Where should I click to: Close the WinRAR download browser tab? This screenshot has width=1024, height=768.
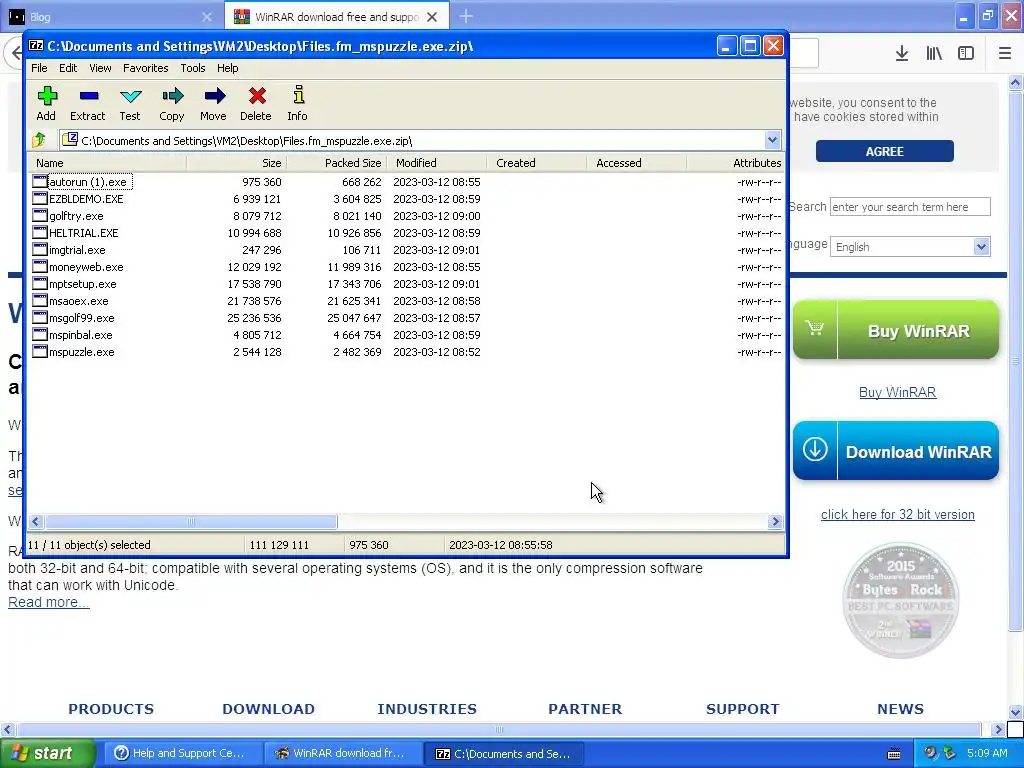pos(432,17)
